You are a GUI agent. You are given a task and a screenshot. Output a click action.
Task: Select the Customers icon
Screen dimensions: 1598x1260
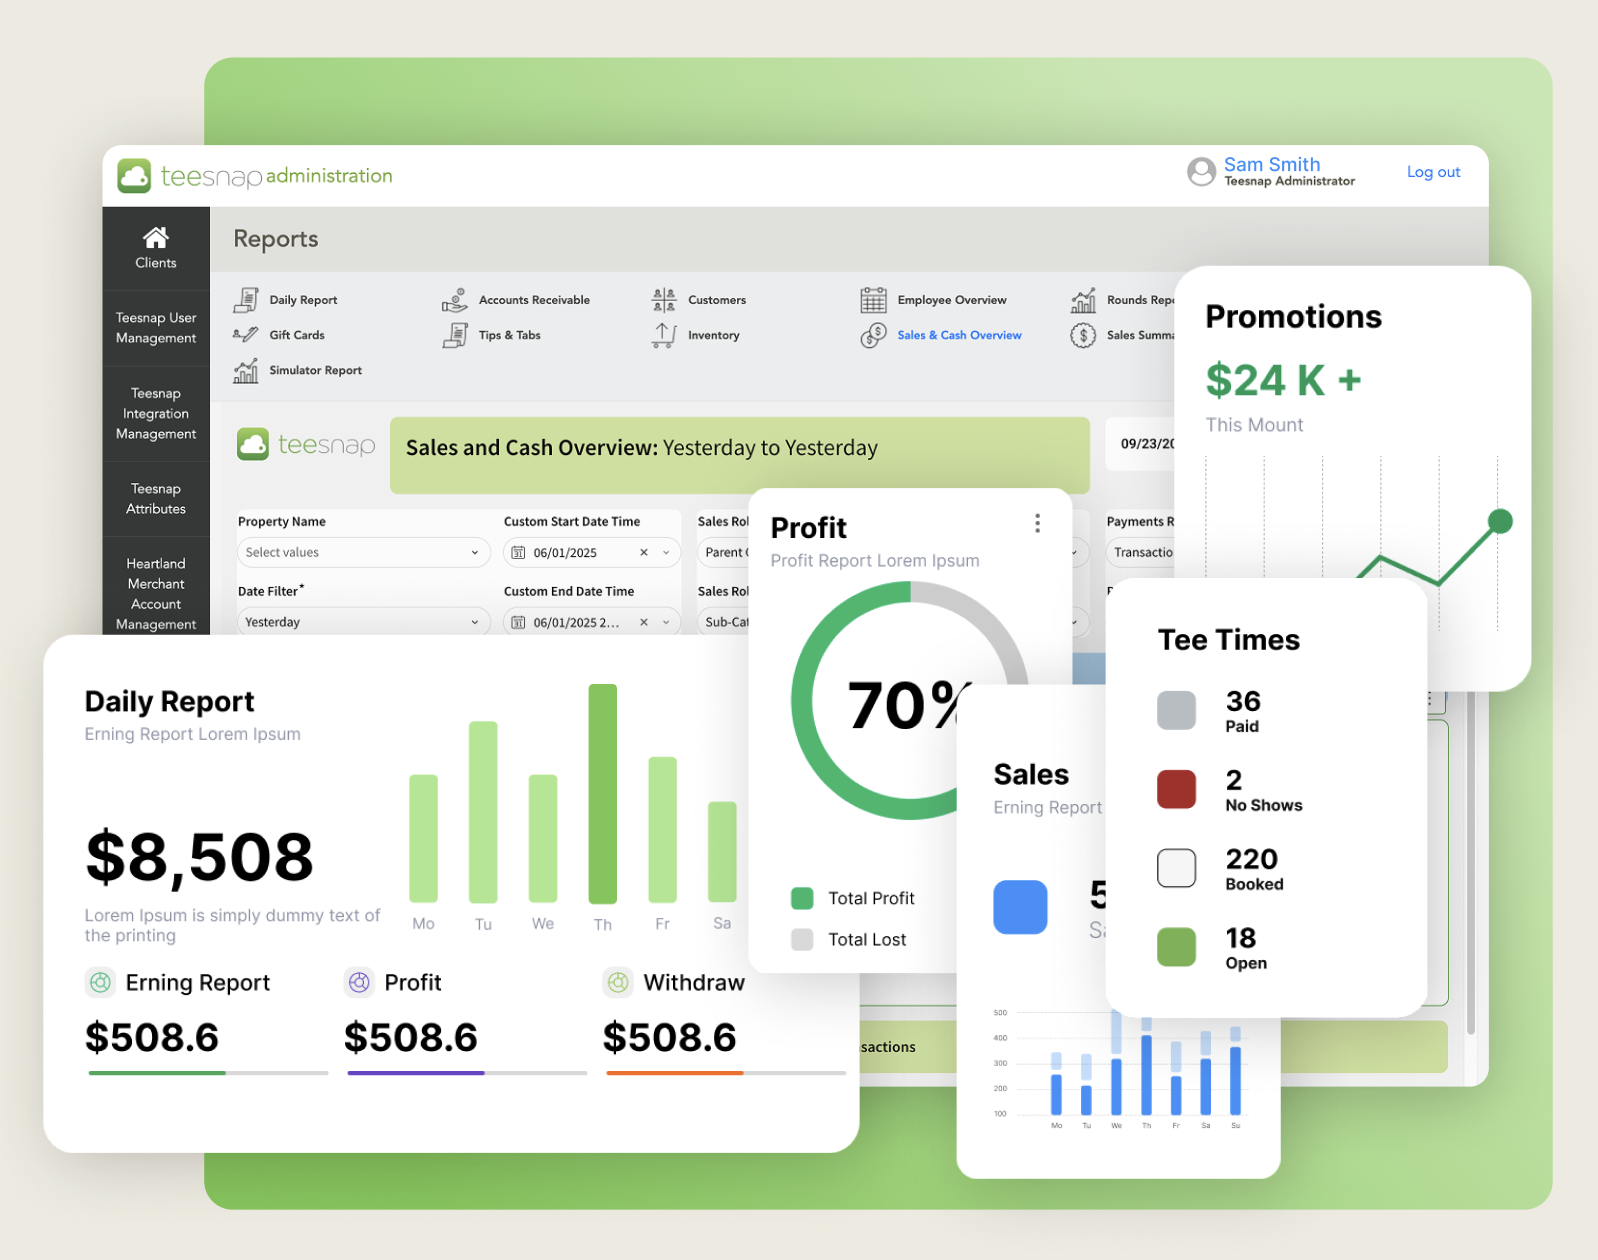pos(664,300)
